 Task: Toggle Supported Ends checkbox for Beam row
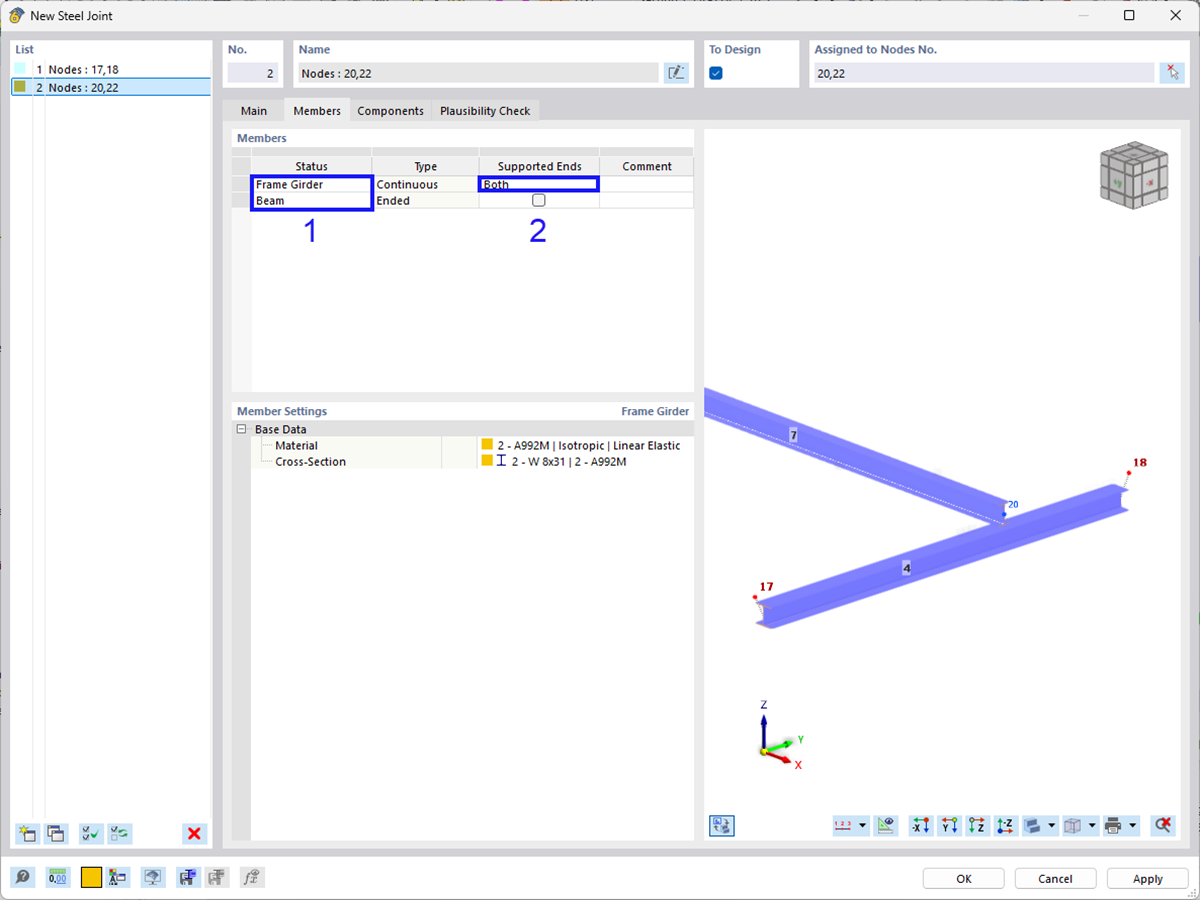(x=539, y=200)
